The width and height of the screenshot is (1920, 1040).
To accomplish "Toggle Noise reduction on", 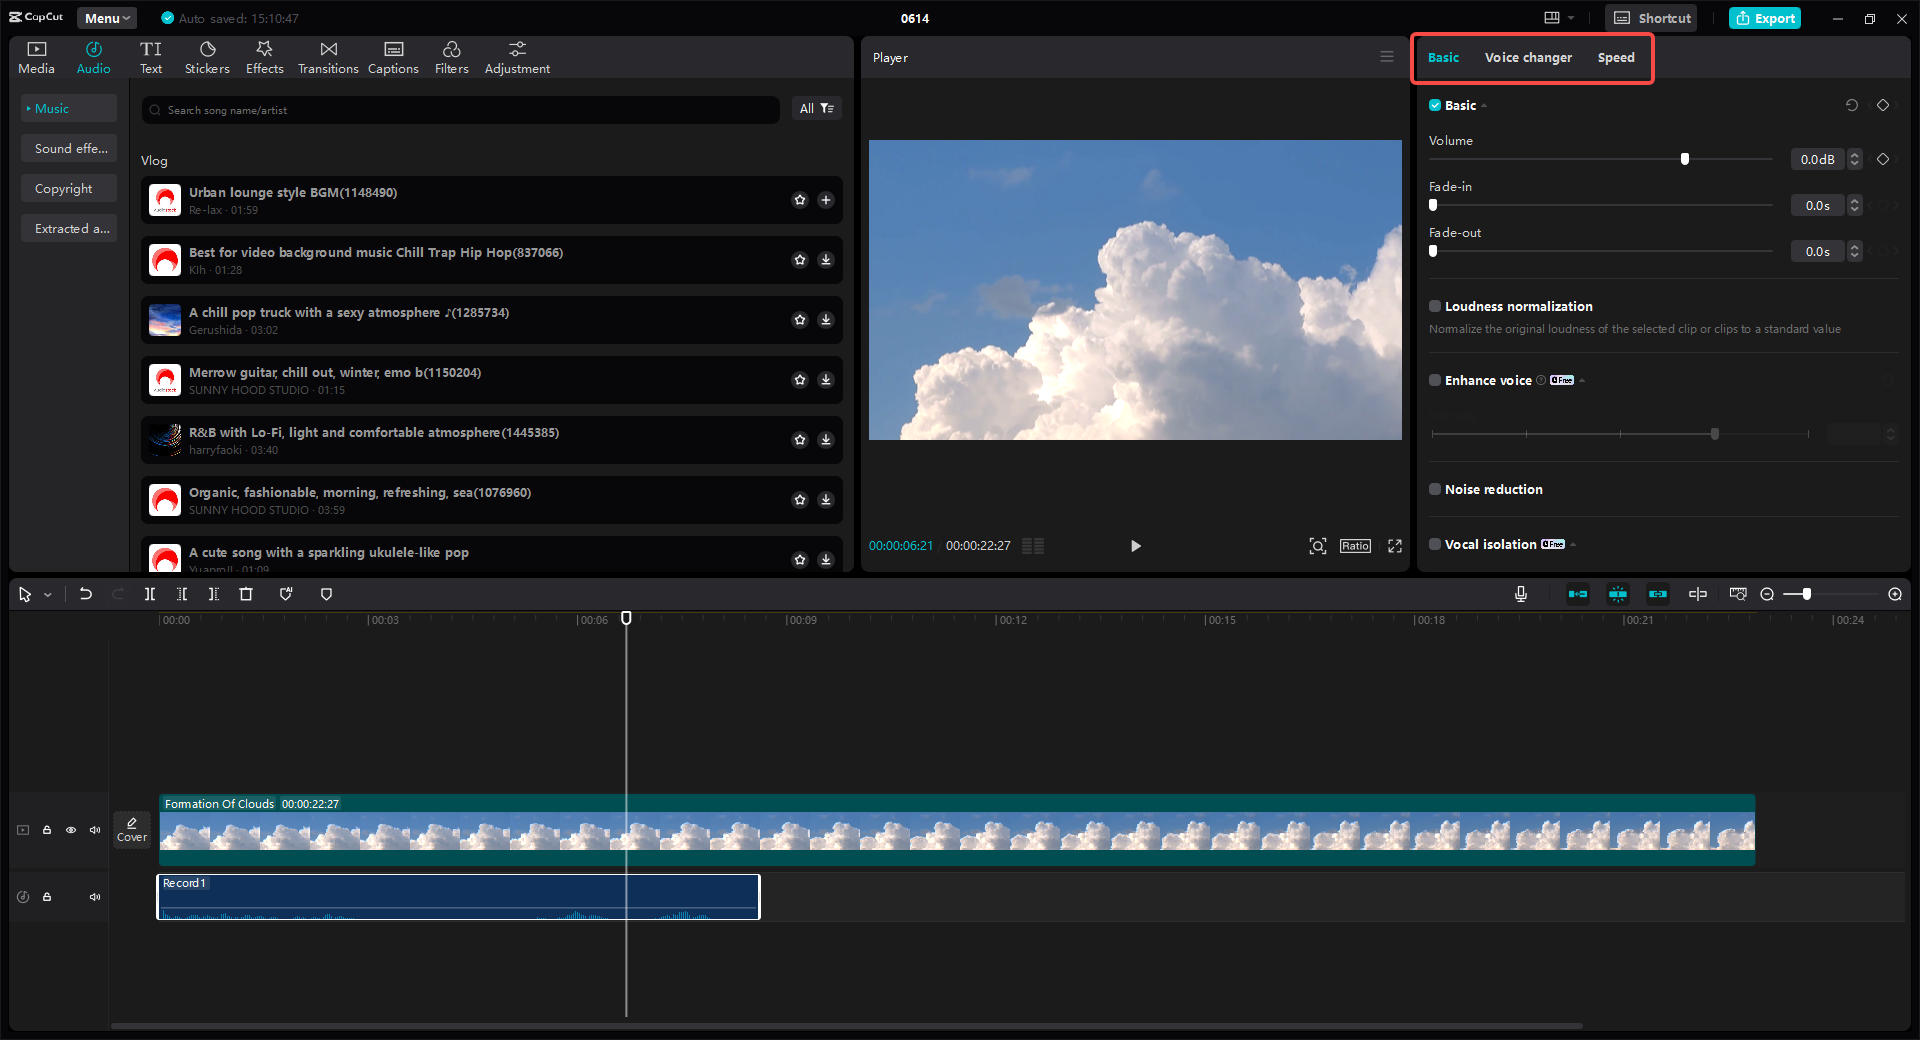I will pos(1434,489).
